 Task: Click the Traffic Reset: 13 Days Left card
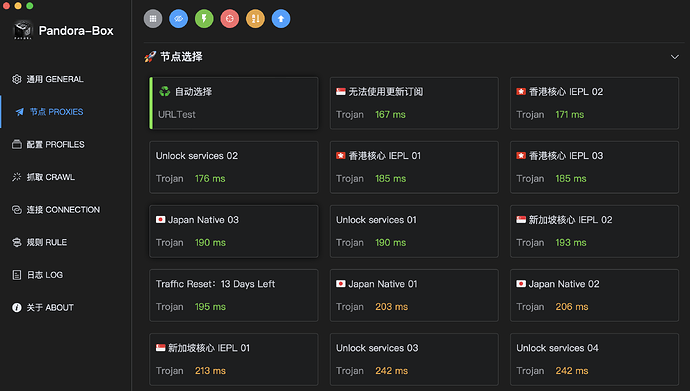[x=234, y=296]
